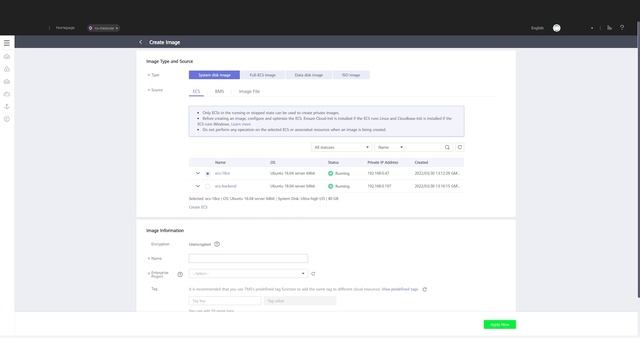640x360 pixels.
Task: Click the Status column header
Action: [x=333, y=162]
